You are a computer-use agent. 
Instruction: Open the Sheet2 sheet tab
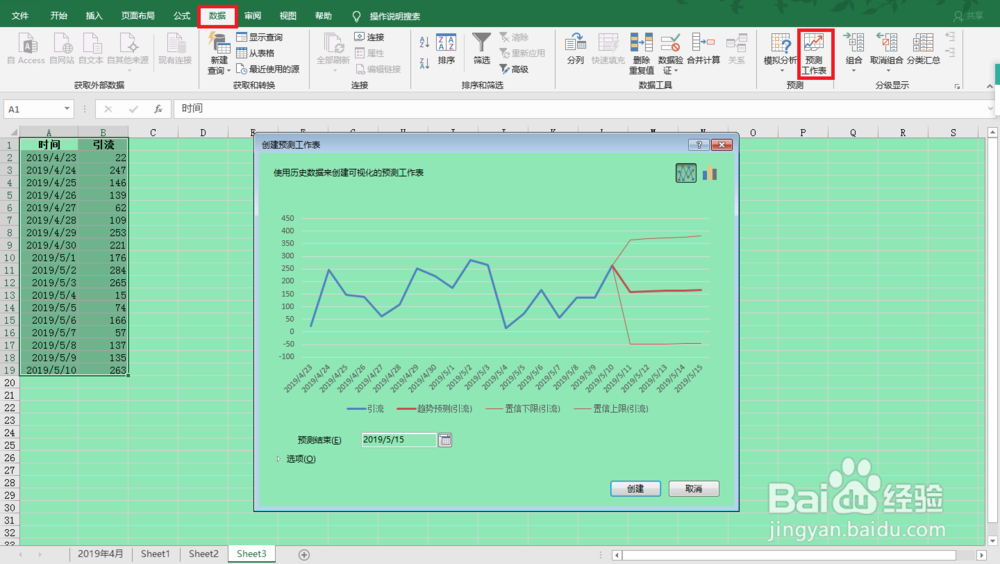pyautogui.click(x=203, y=554)
